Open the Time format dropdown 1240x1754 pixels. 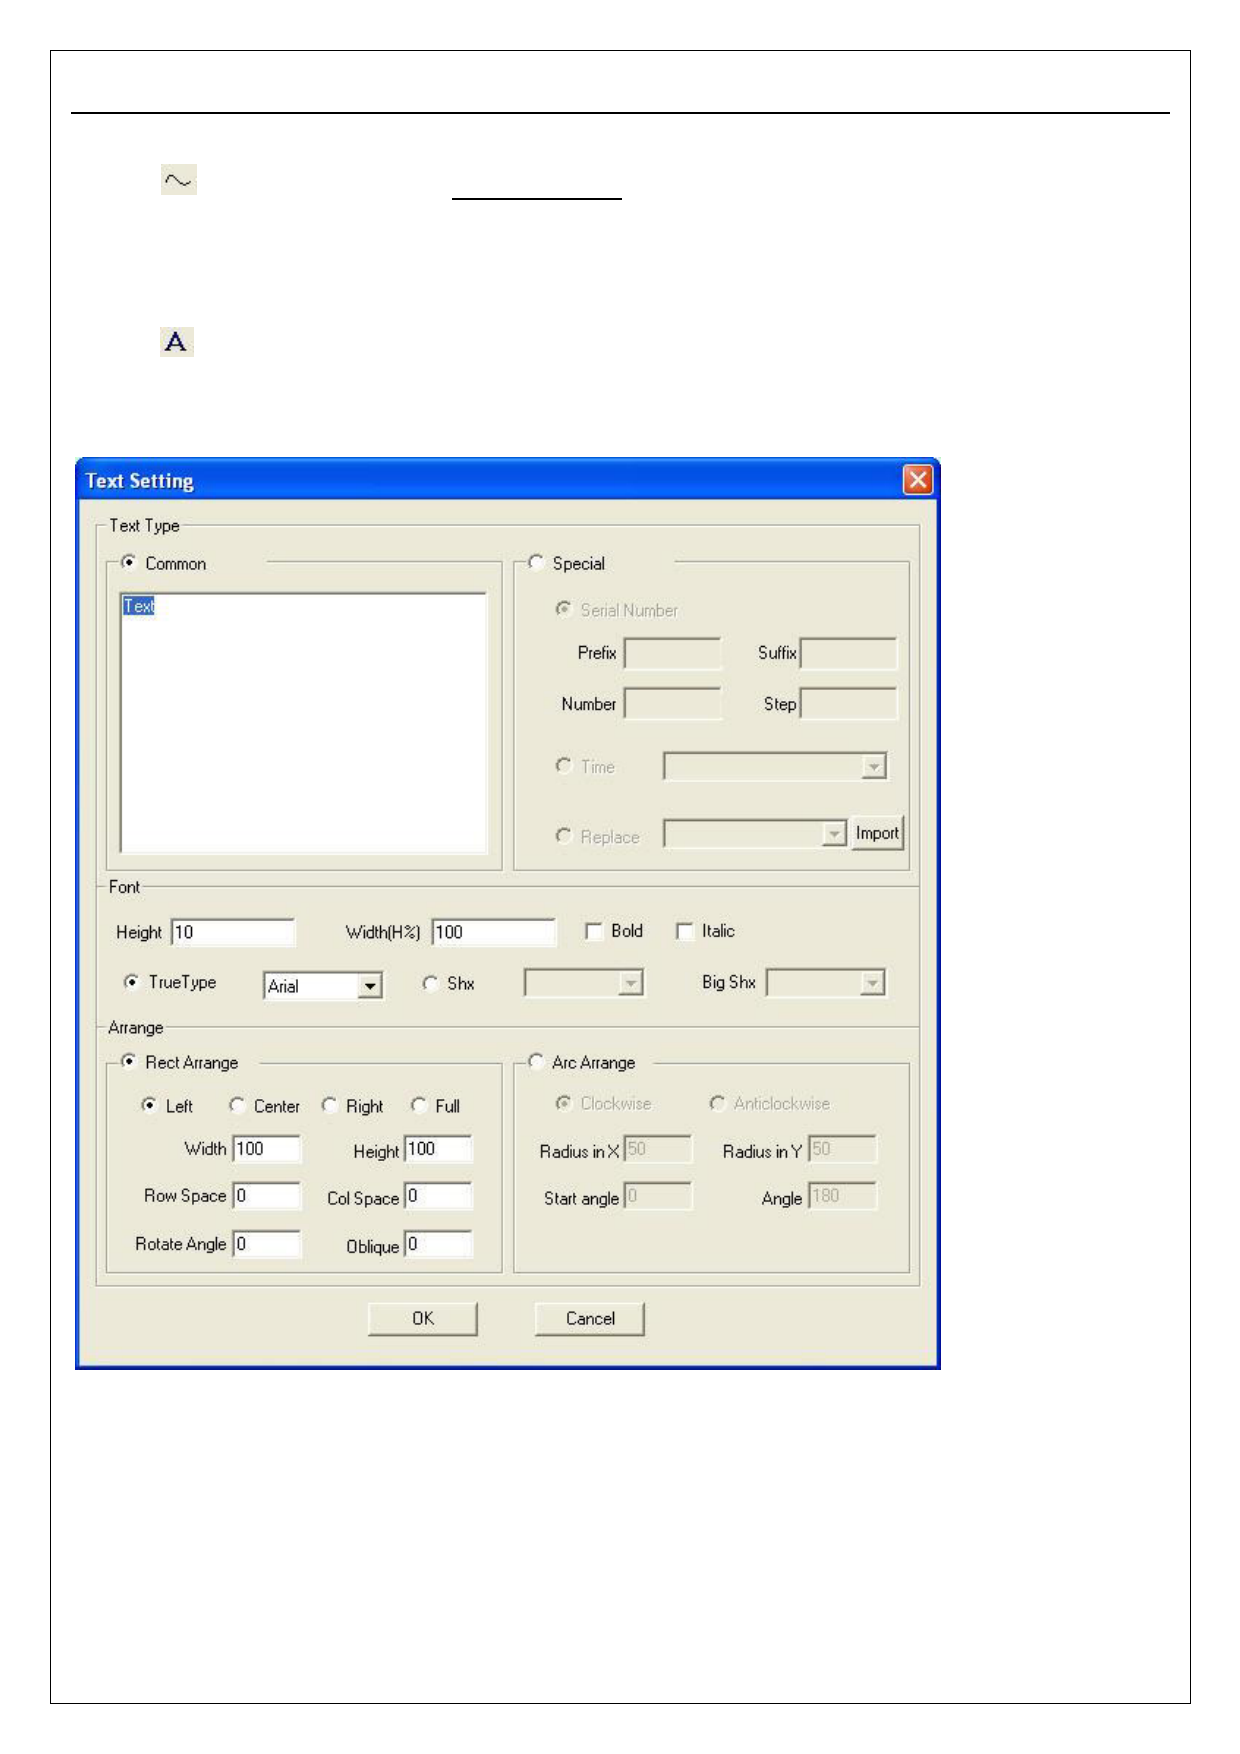click(873, 767)
